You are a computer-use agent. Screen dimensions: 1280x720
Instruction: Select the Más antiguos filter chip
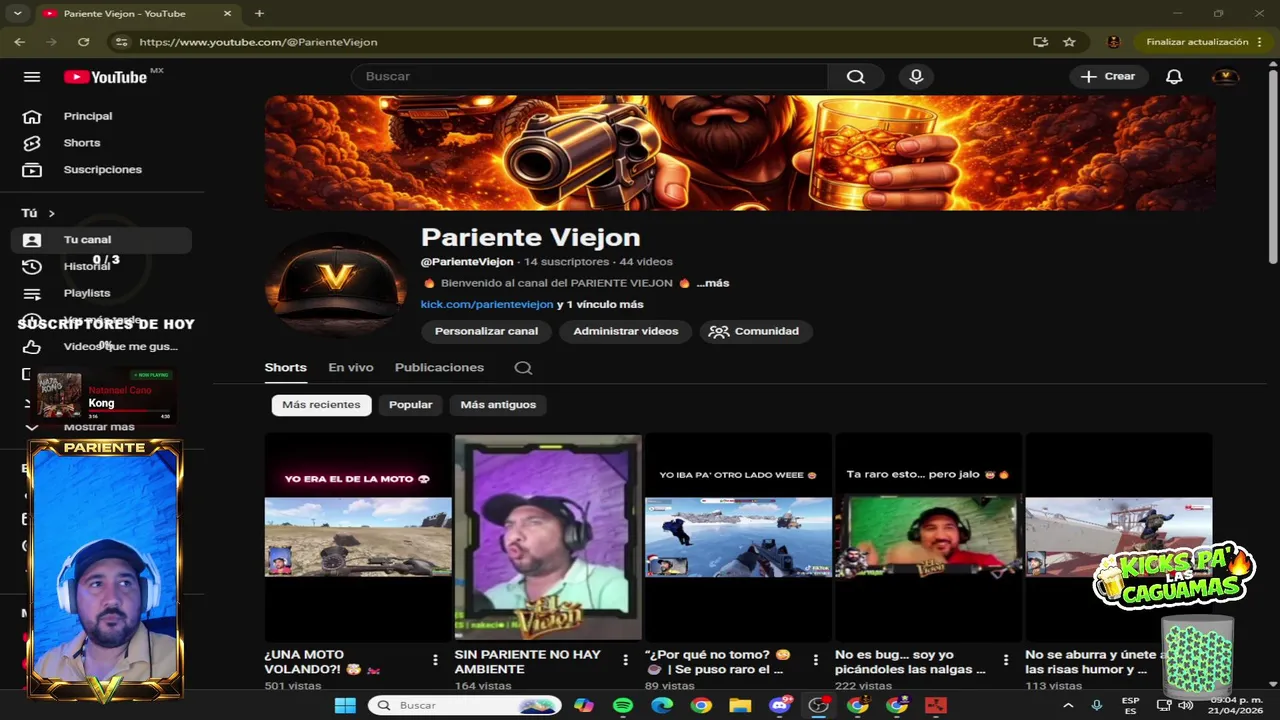pyautogui.click(x=498, y=405)
